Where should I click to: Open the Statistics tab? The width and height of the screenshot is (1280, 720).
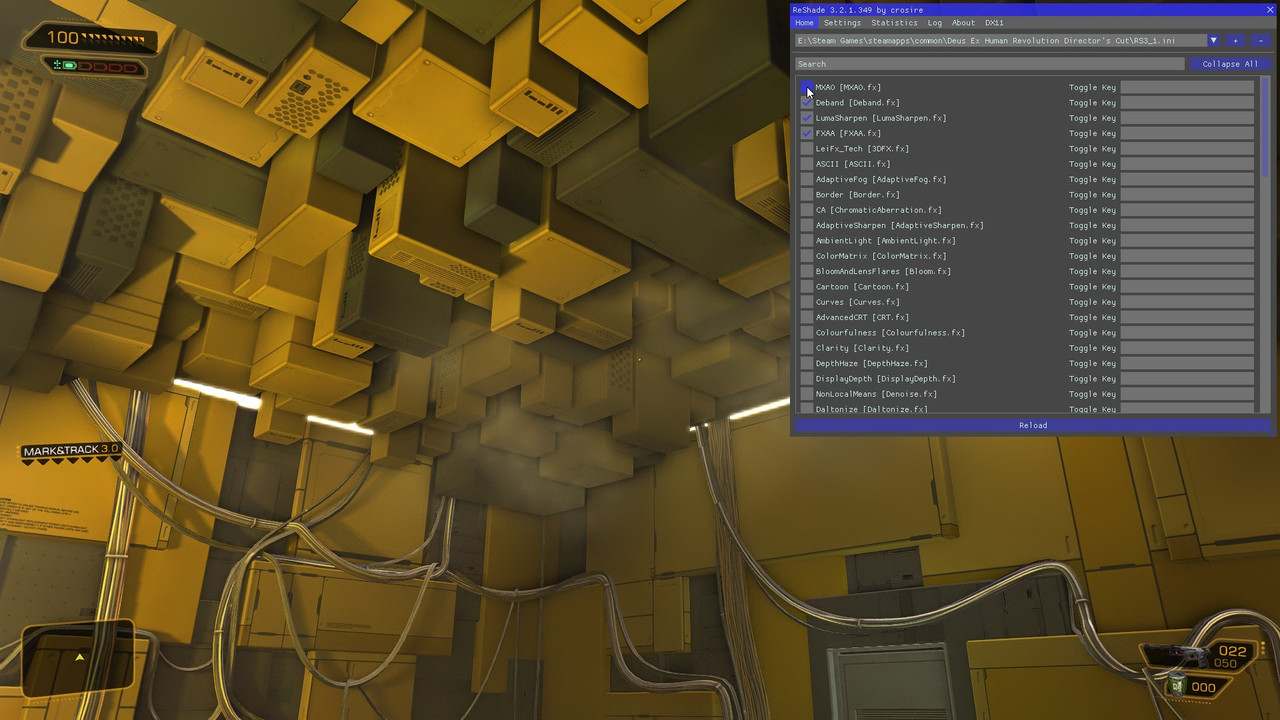click(x=894, y=23)
